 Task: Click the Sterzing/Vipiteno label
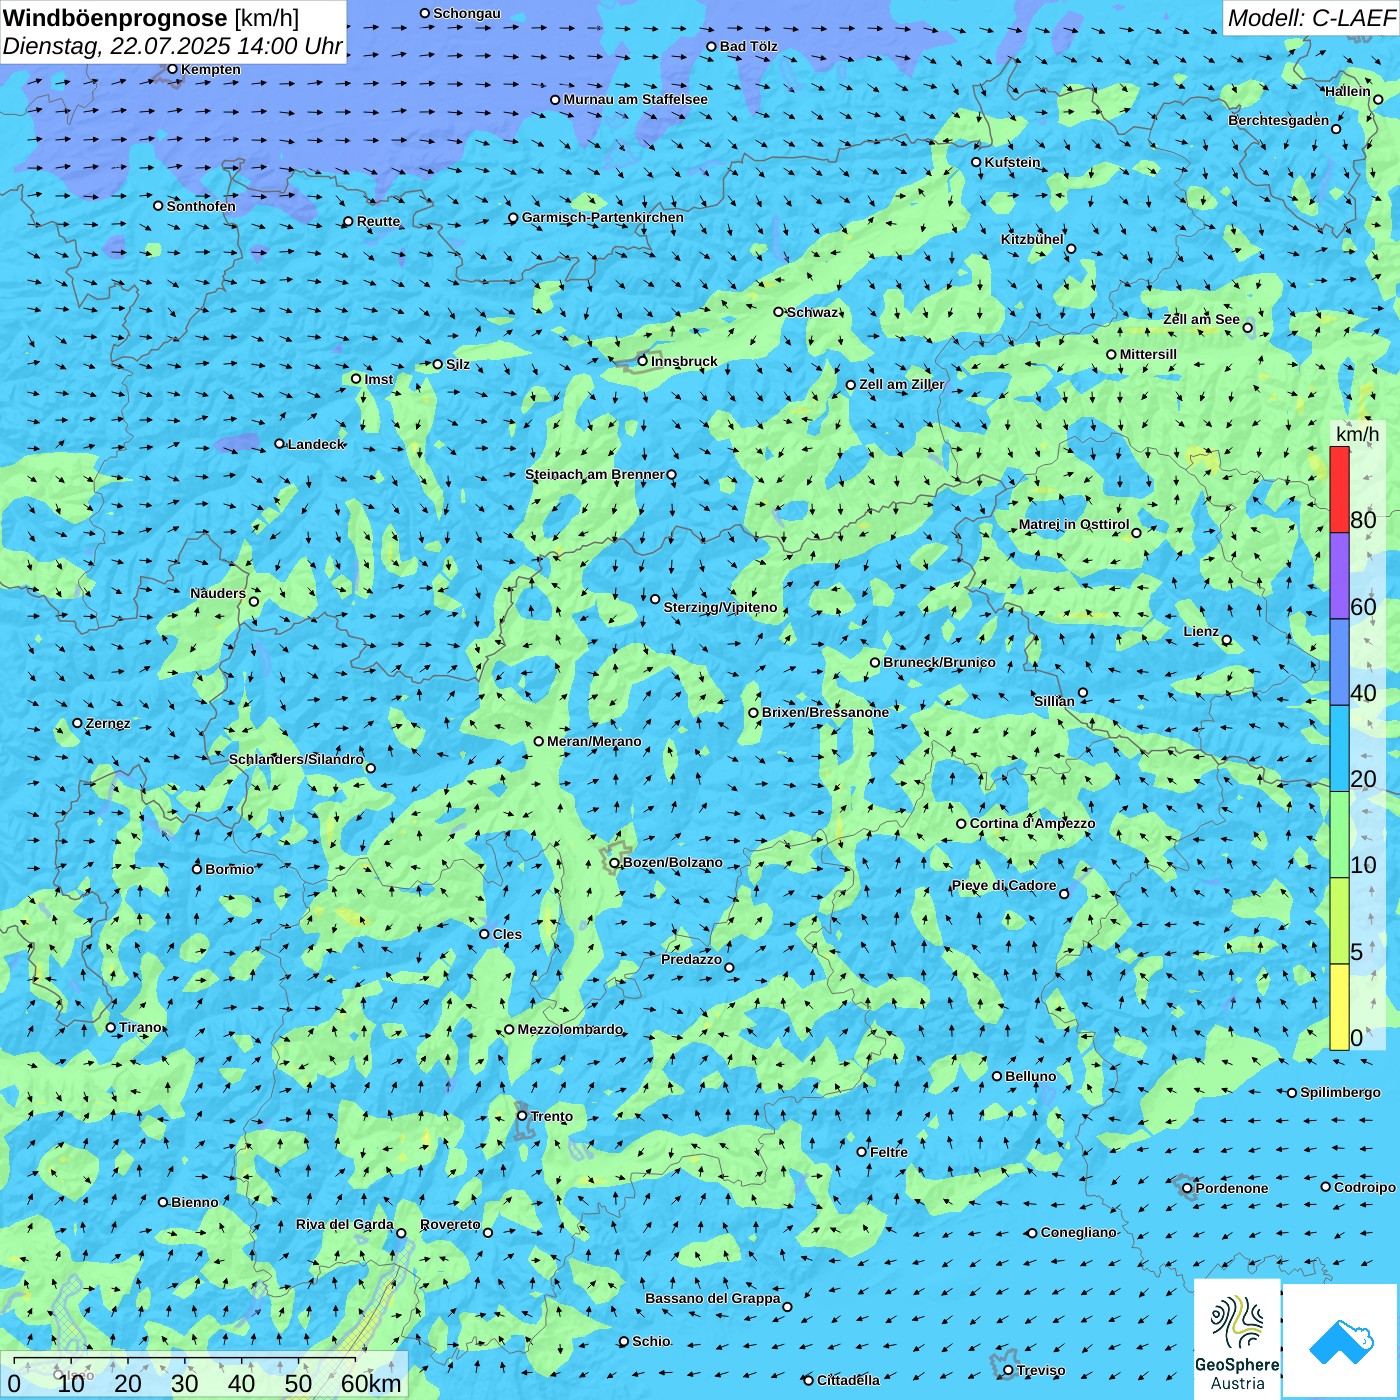pos(720,607)
